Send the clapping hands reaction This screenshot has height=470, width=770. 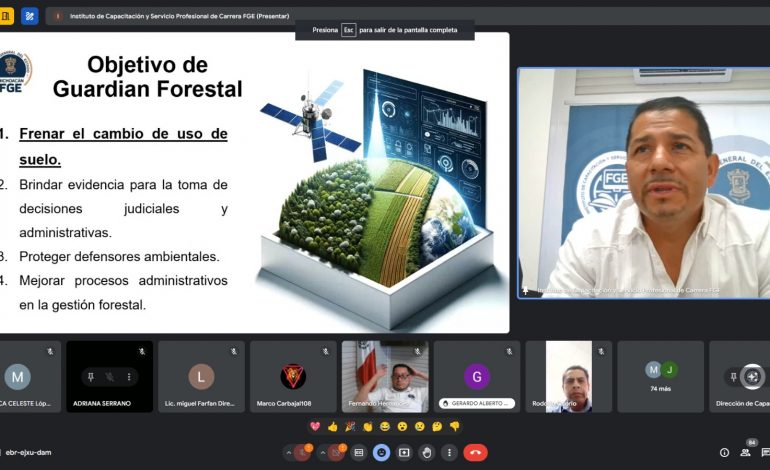(x=367, y=426)
